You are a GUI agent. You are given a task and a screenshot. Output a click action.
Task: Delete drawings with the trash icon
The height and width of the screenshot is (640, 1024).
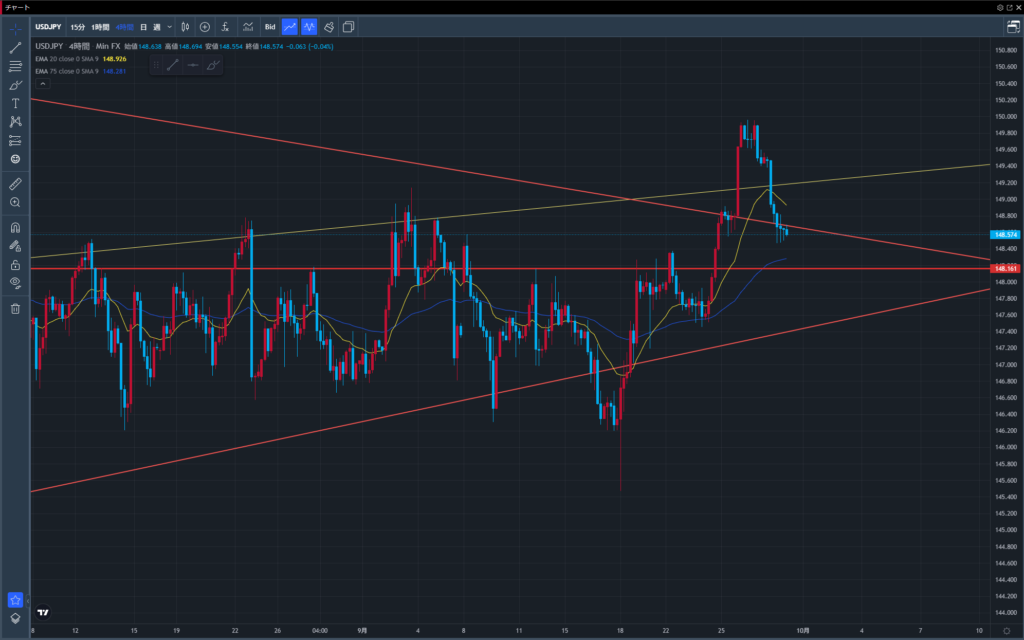[15, 309]
